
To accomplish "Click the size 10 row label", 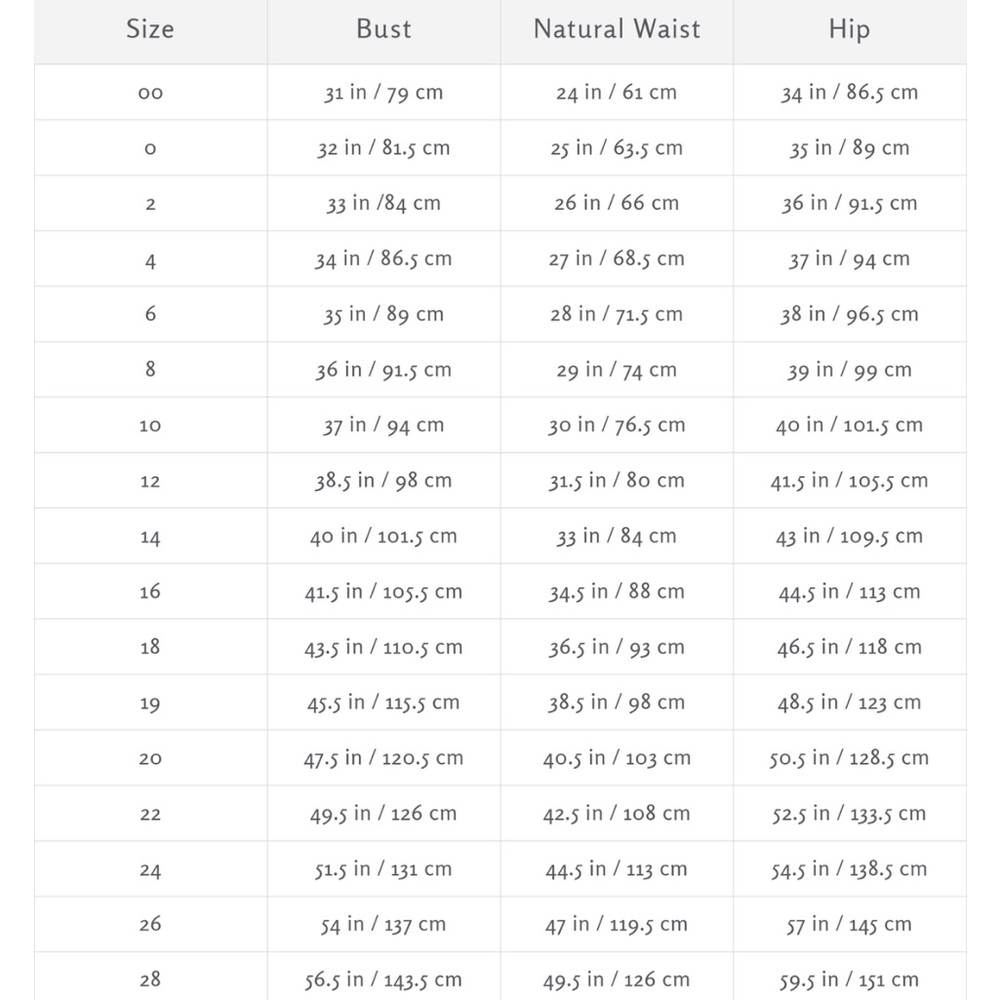I will (x=150, y=425).
